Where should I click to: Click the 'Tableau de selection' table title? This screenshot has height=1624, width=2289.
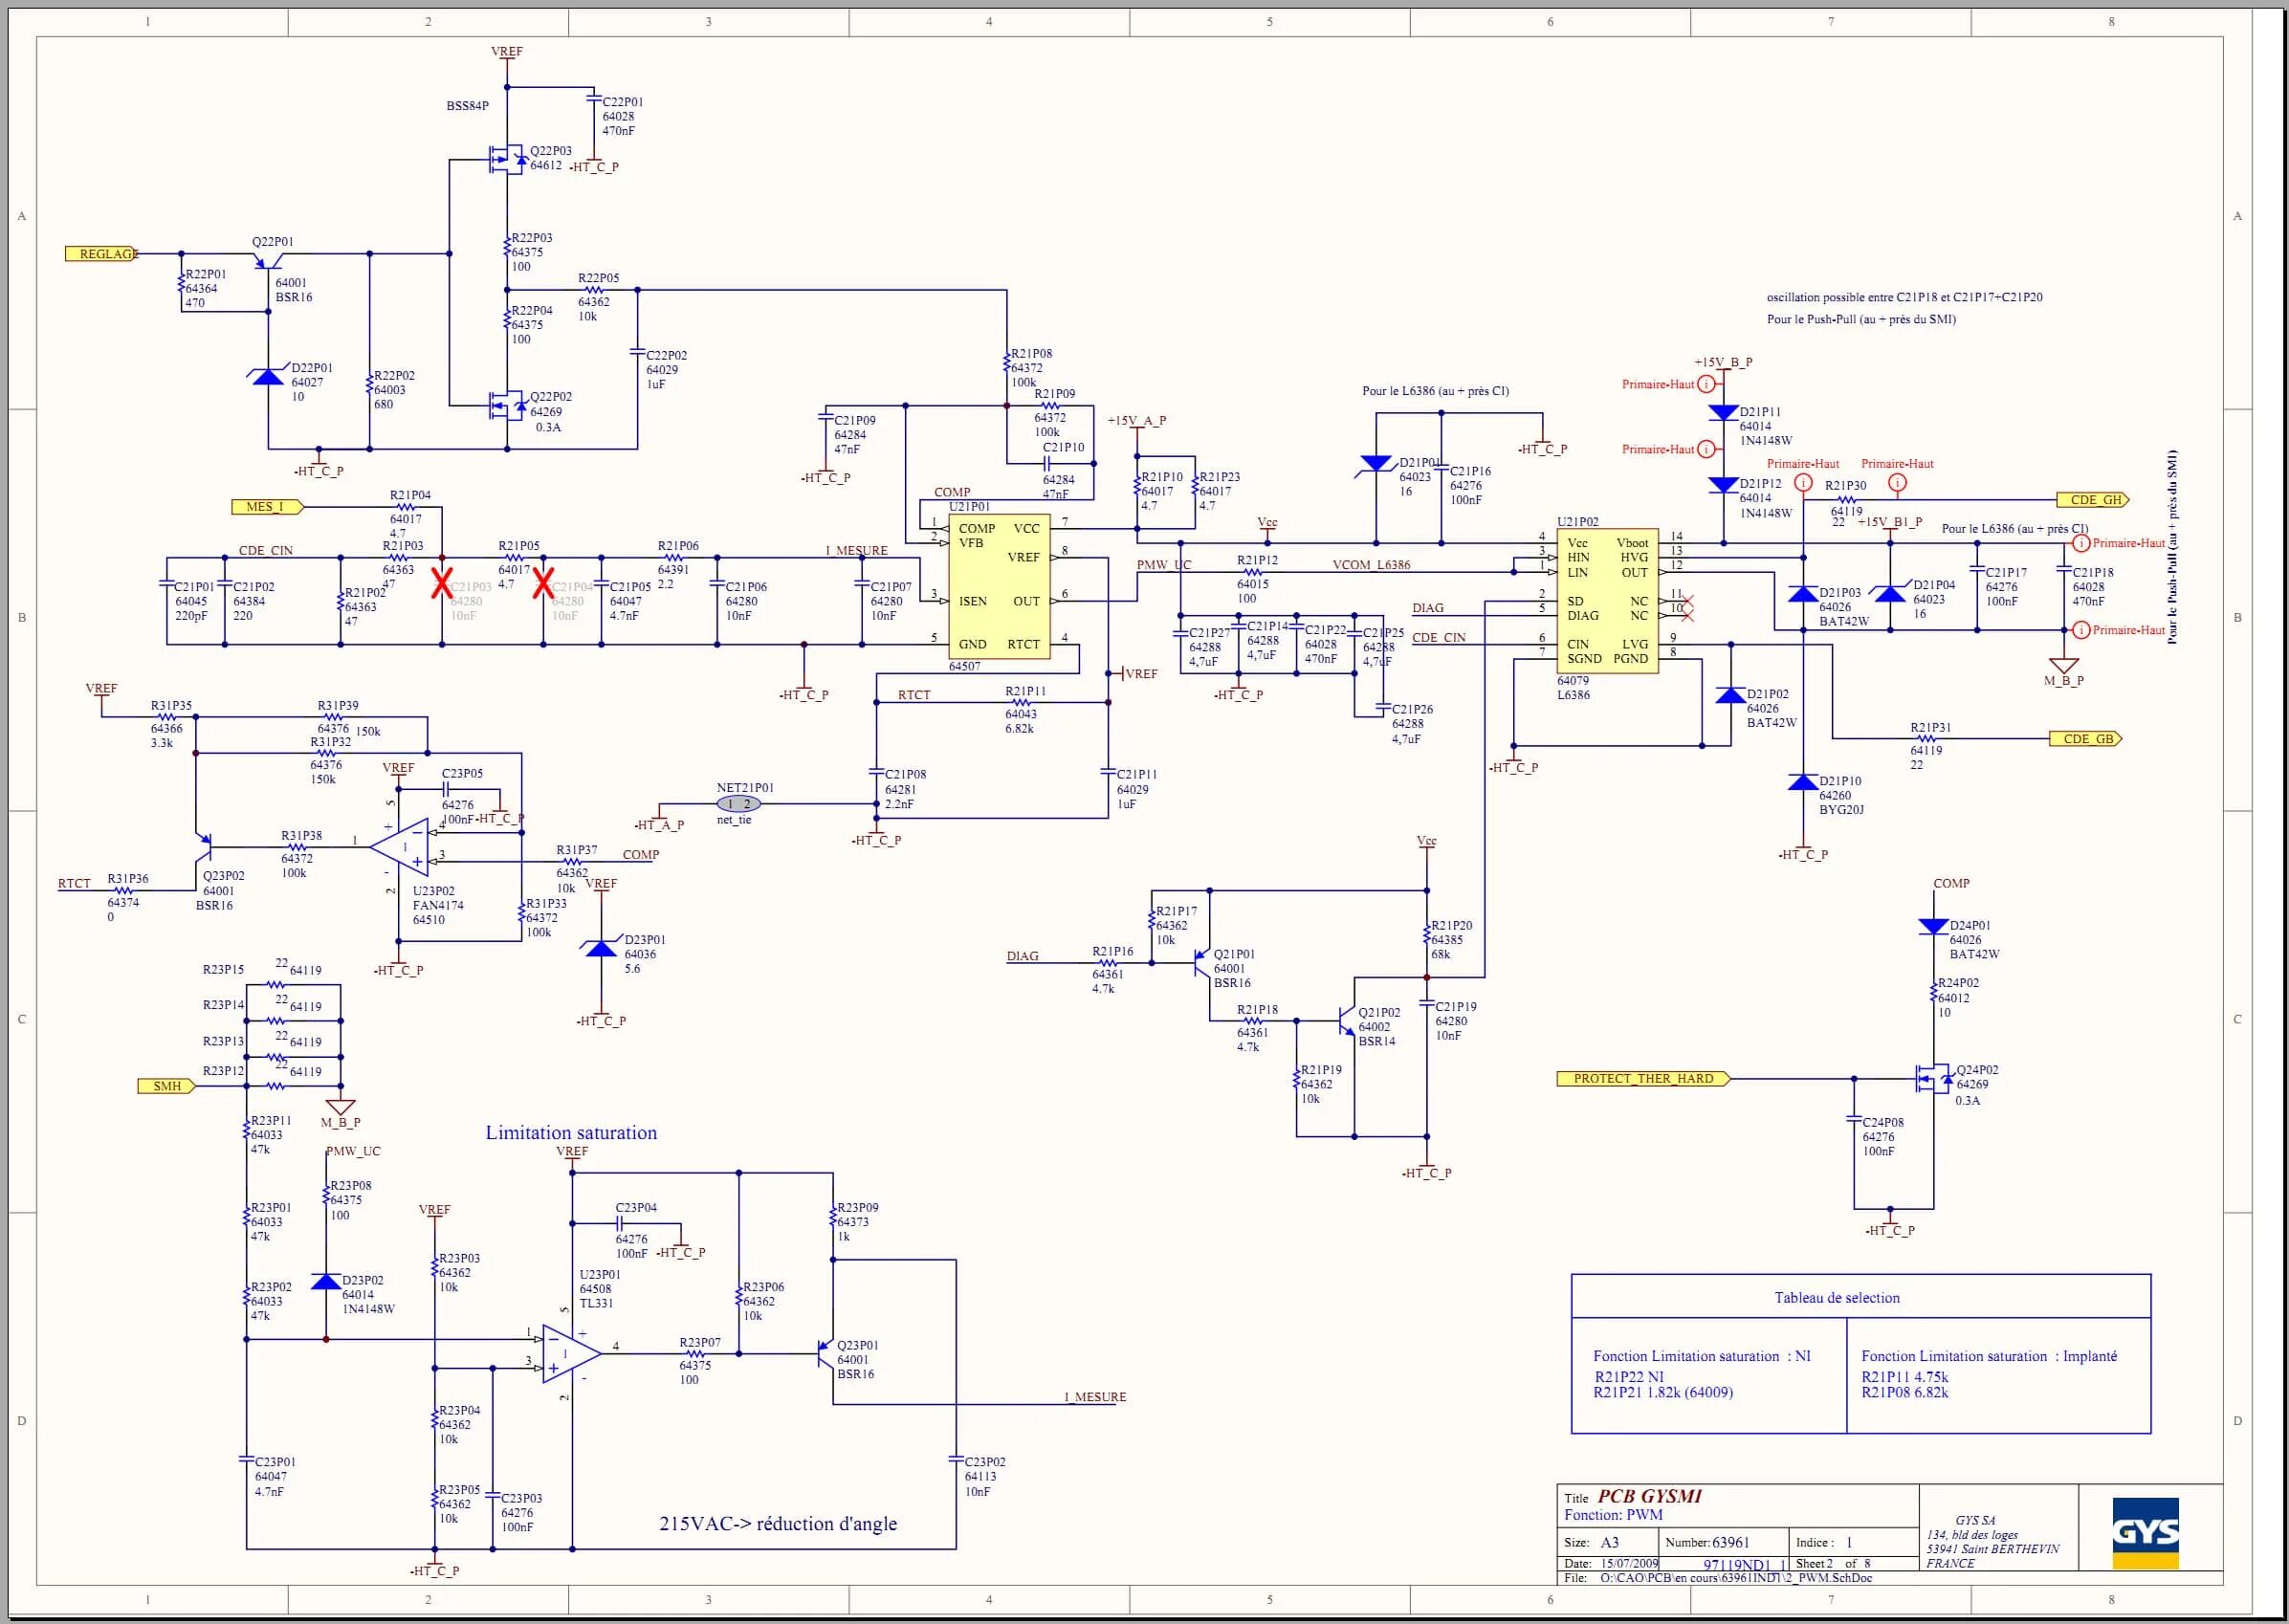click(x=1837, y=1298)
